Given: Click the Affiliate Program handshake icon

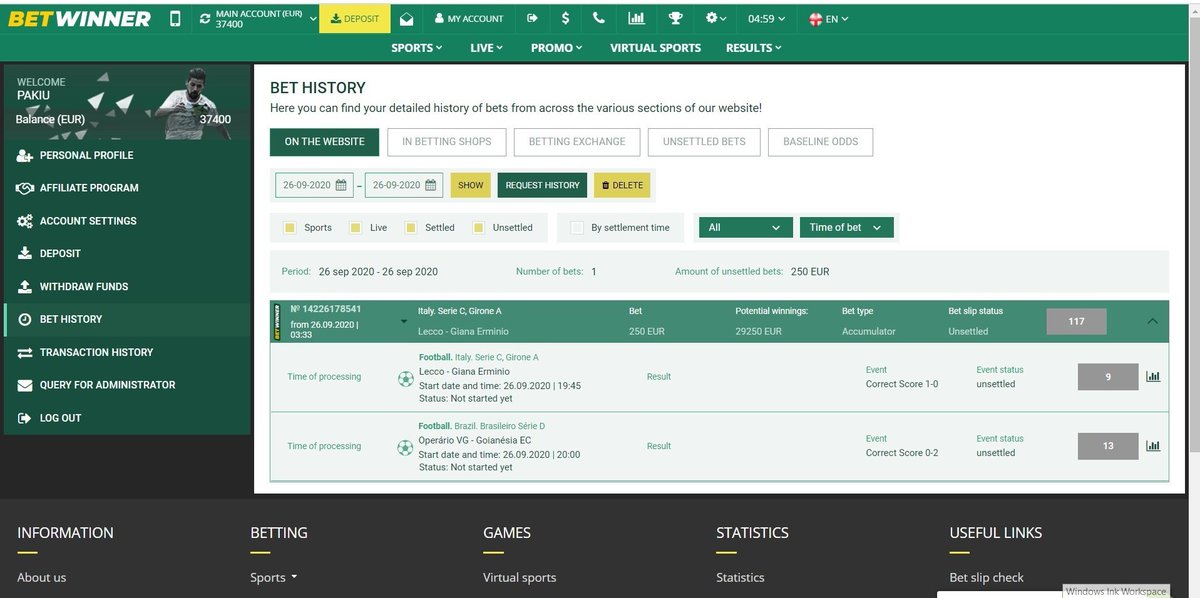Looking at the screenshot, I should pos(25,188).
